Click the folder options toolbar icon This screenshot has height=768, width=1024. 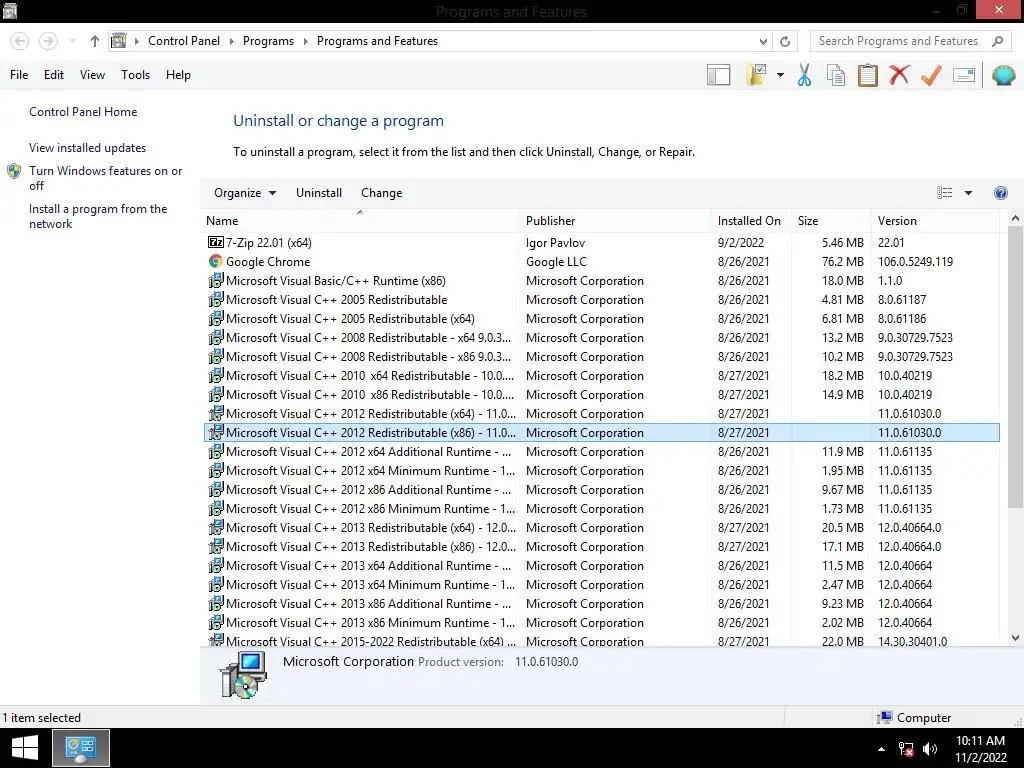pyautogui.click(x=756, y=75)
